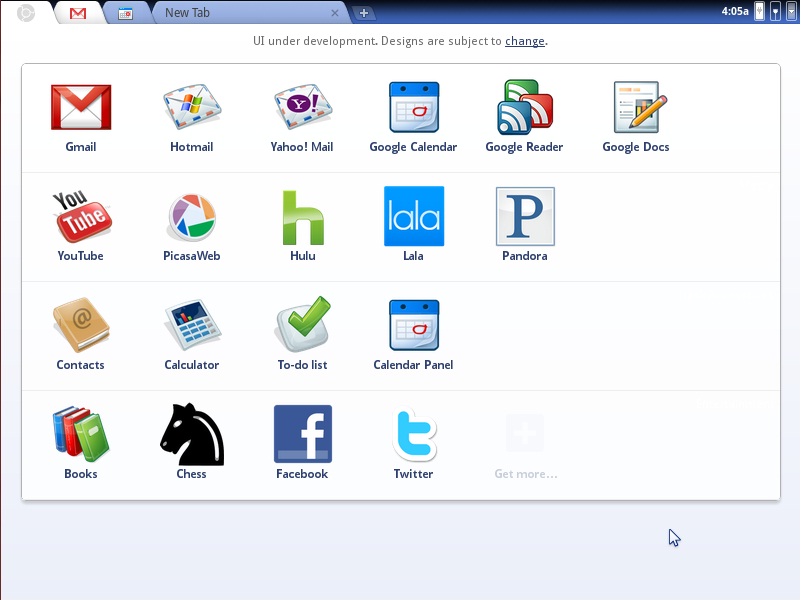Click the faded Get more plus icon

pos(525,434)
